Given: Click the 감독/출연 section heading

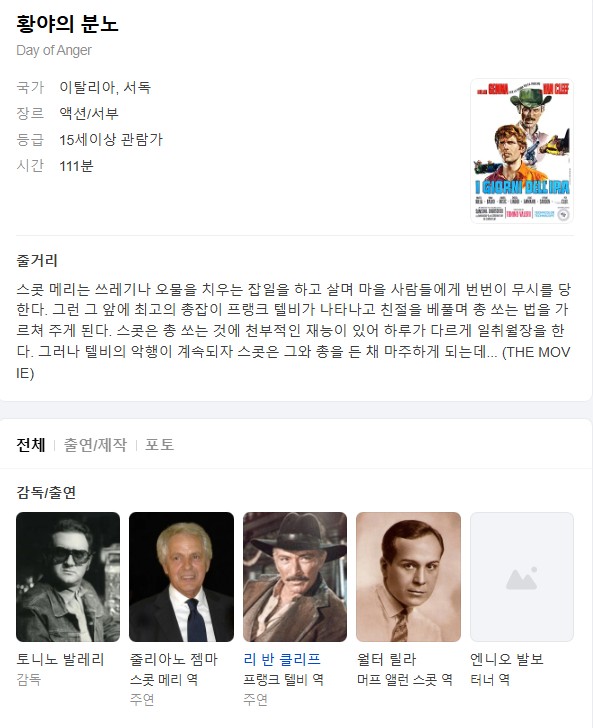Looking at the screenshot, I should click(x=46, y=492).
